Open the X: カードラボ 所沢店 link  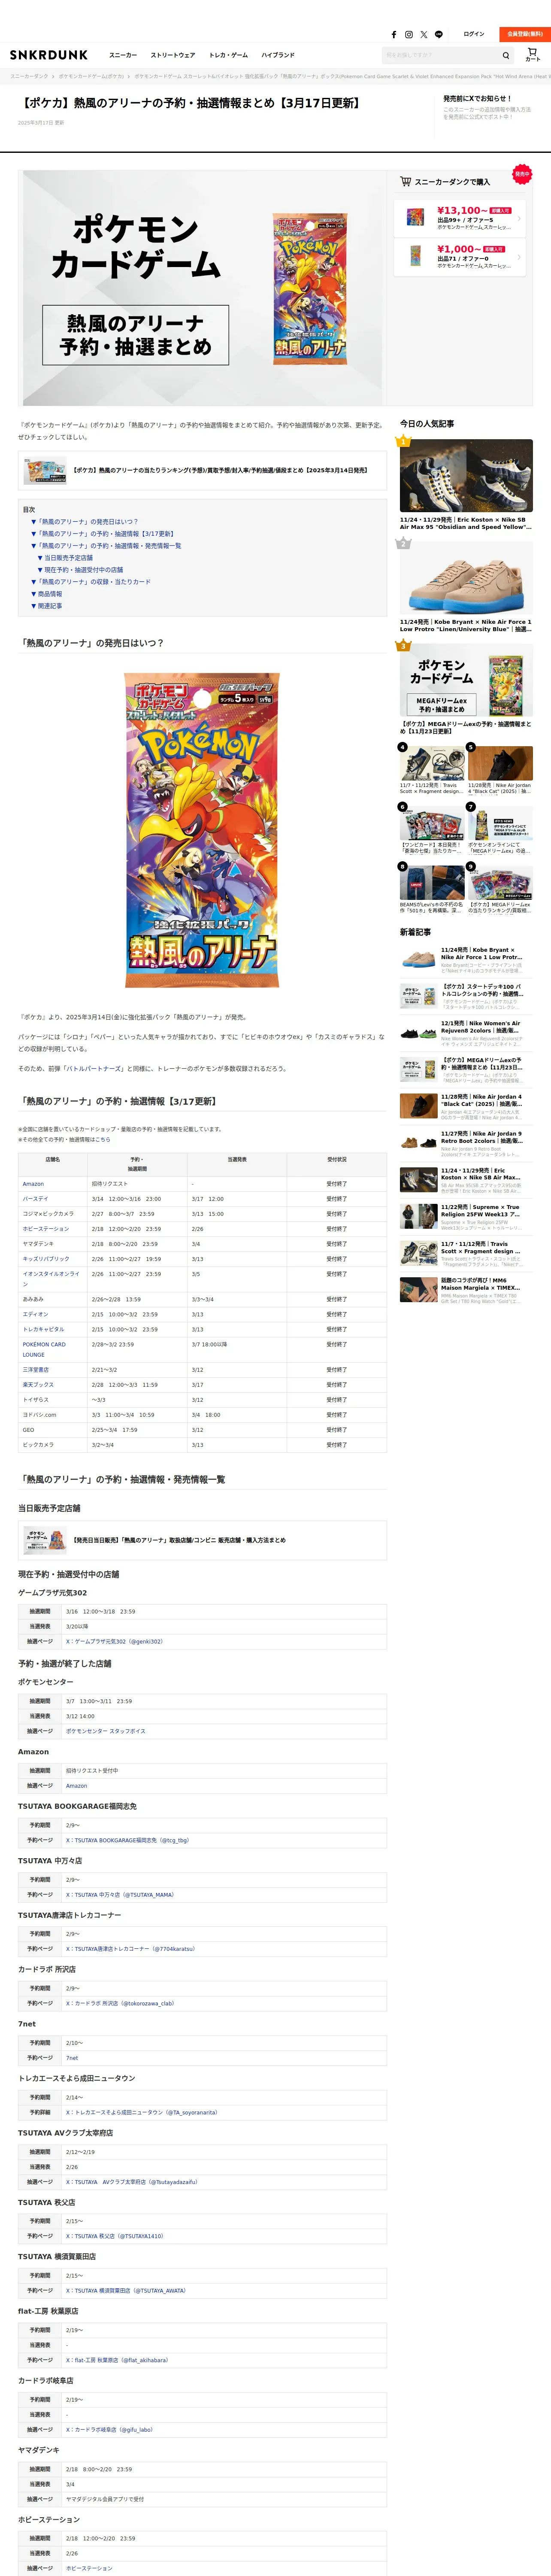(x=120, y=2004)
